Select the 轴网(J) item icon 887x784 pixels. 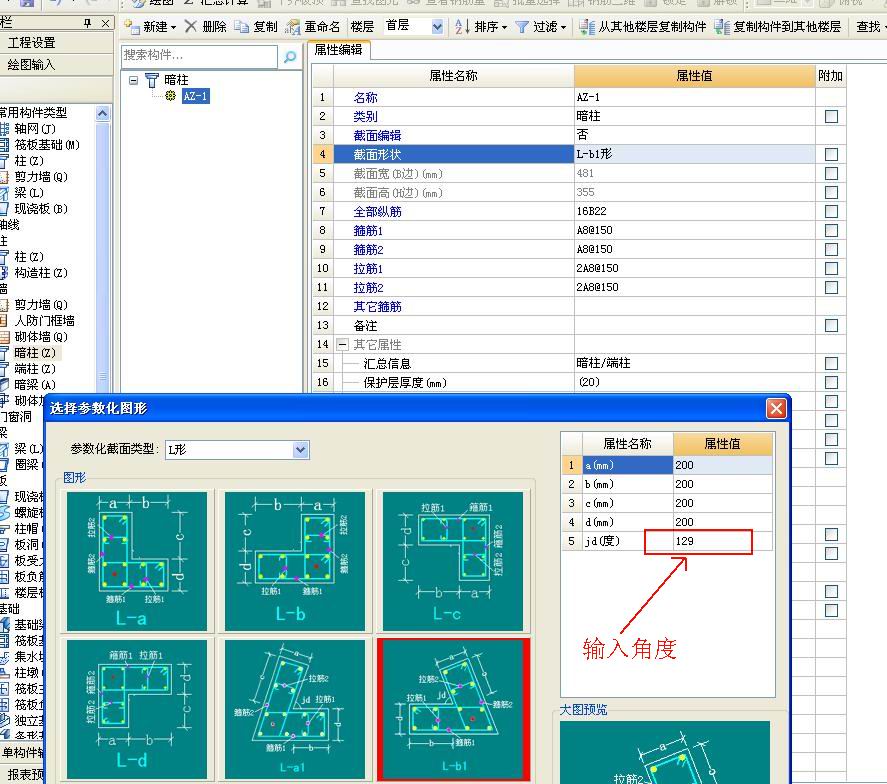click(x=5, y=129)
